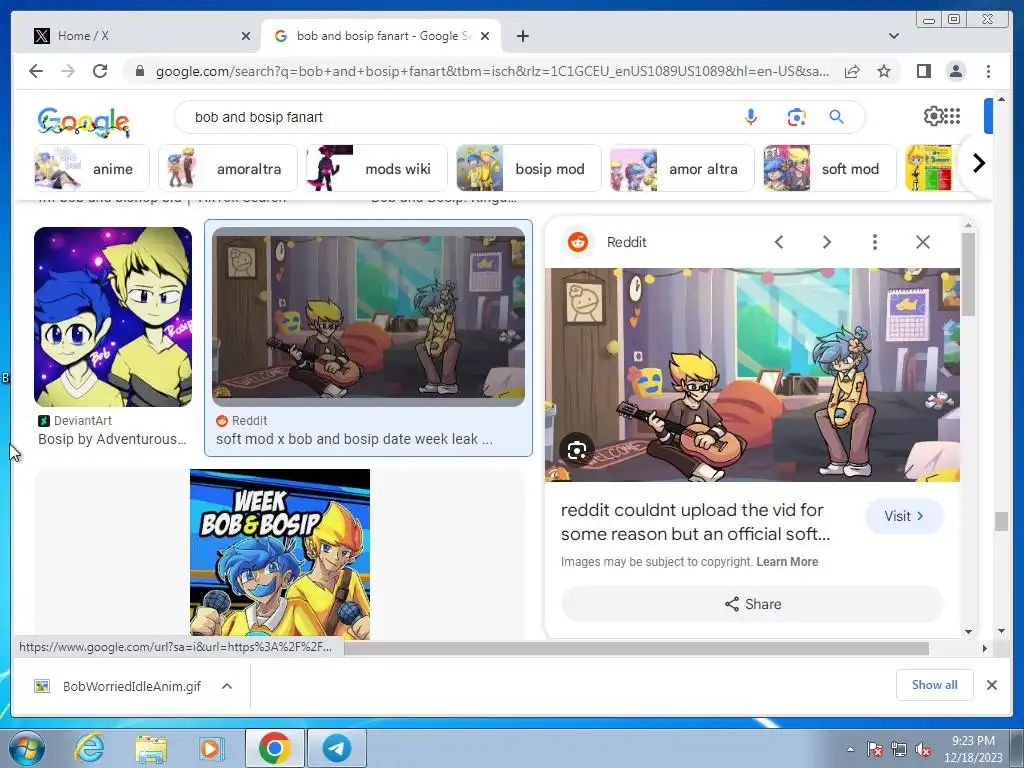
Task: Open the Week Bob & Bosip thumbnail
Action: coord(280,554)
